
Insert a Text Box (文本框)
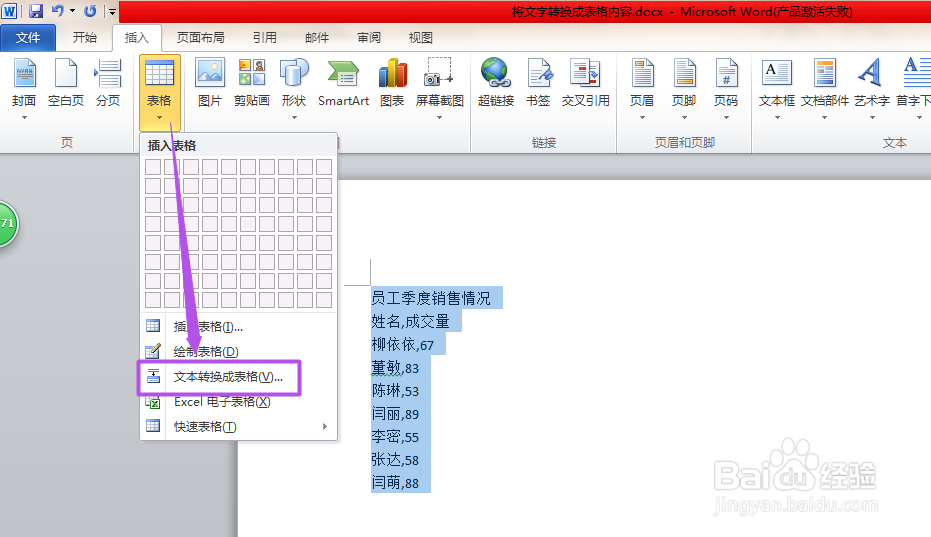777,83
